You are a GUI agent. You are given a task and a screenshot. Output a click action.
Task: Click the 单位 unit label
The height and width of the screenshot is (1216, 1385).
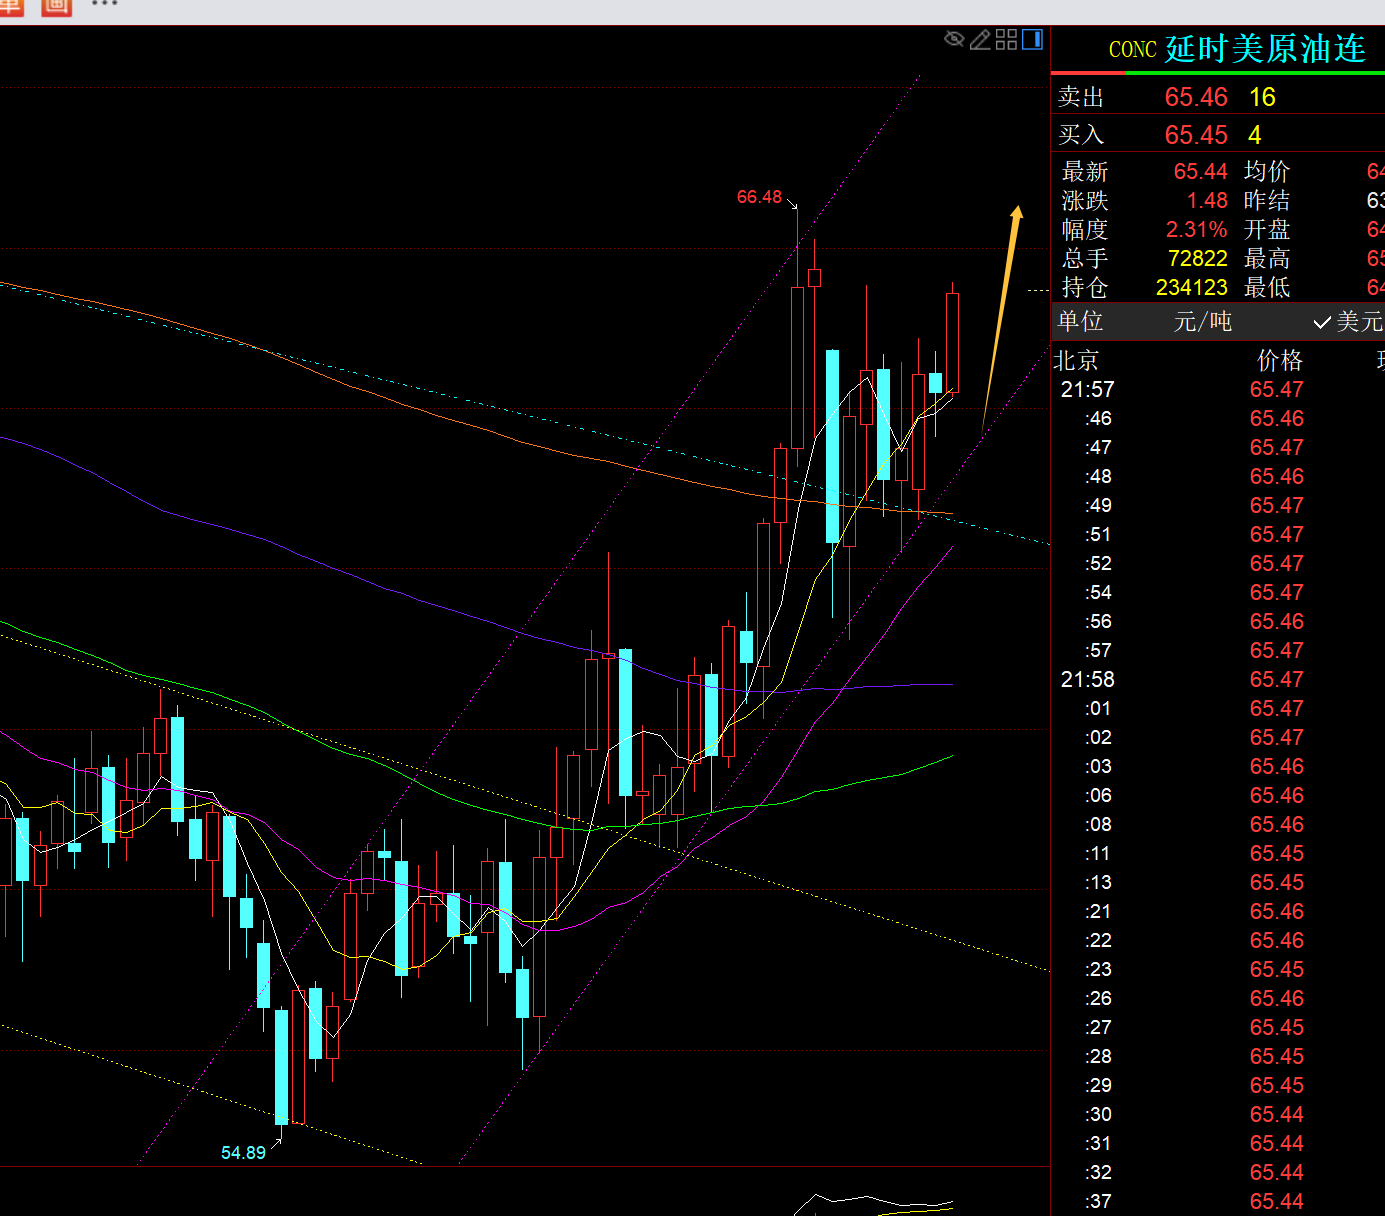pyautogui.click(x=1081, y=322)
